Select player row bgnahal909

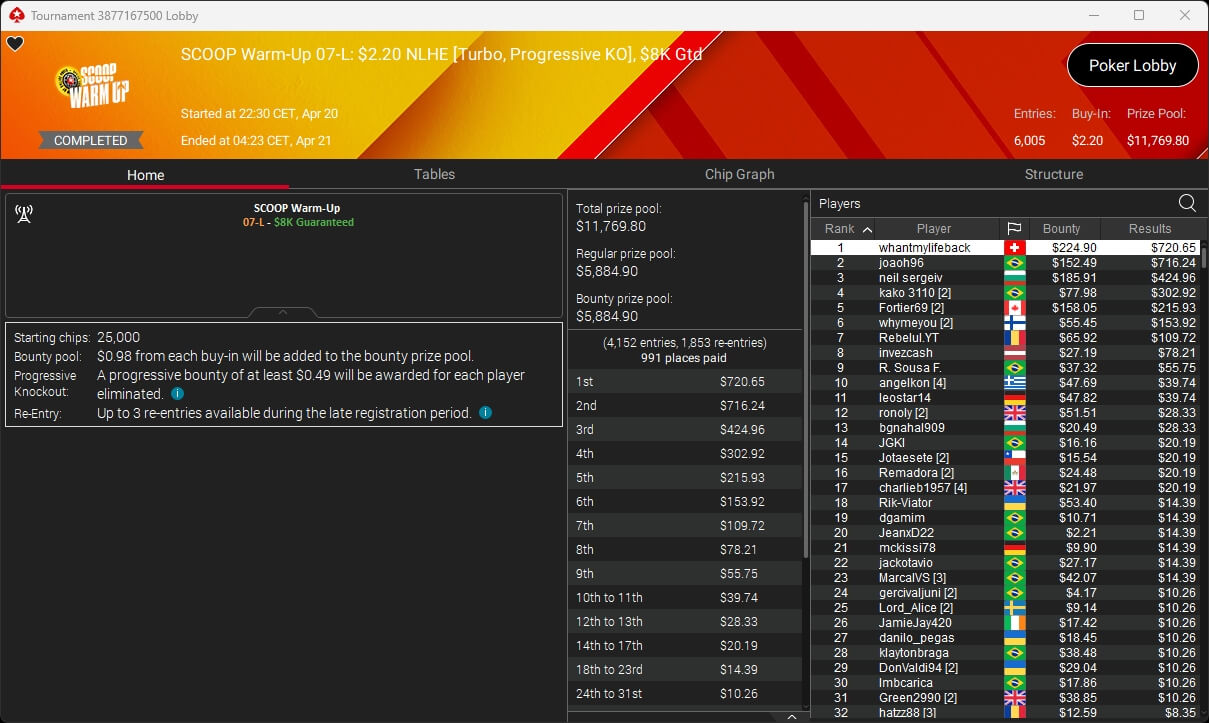1005,428
